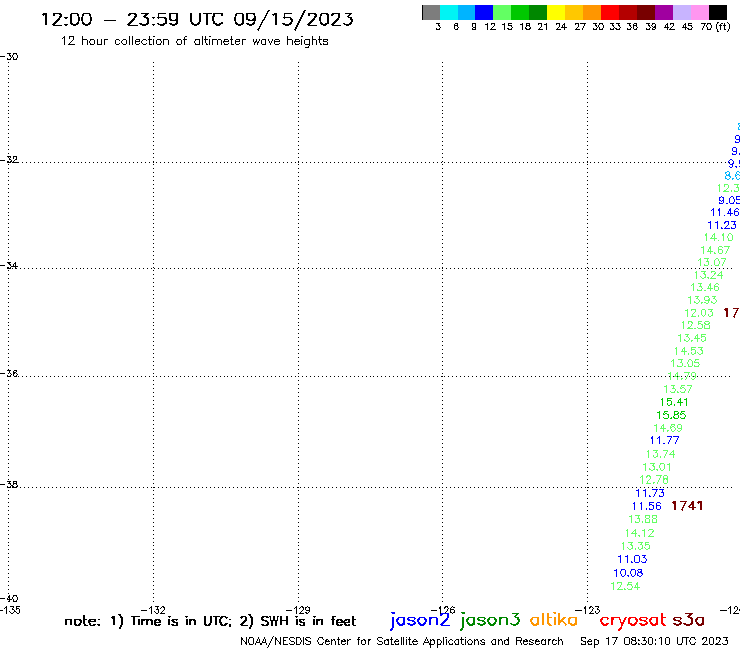
Task: Click the 13.07 wave height reading
Action: (x=712, y=262)
